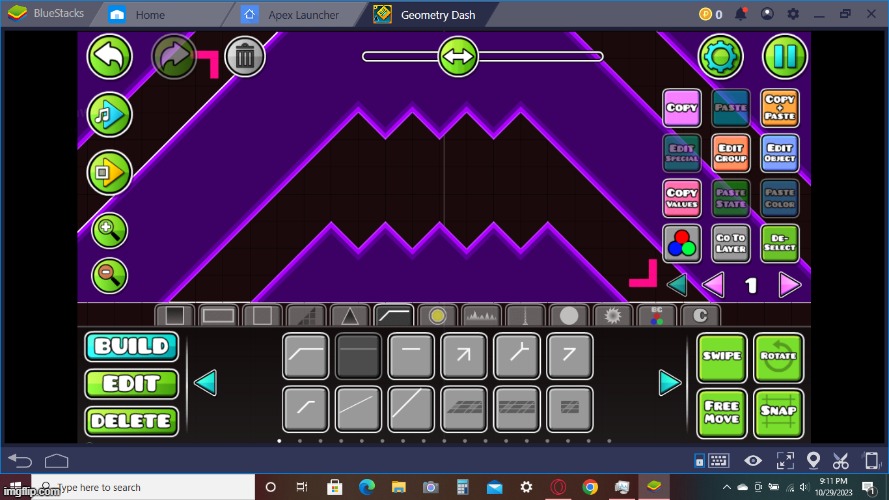Select the sawblade category tab

coord(612,315)
